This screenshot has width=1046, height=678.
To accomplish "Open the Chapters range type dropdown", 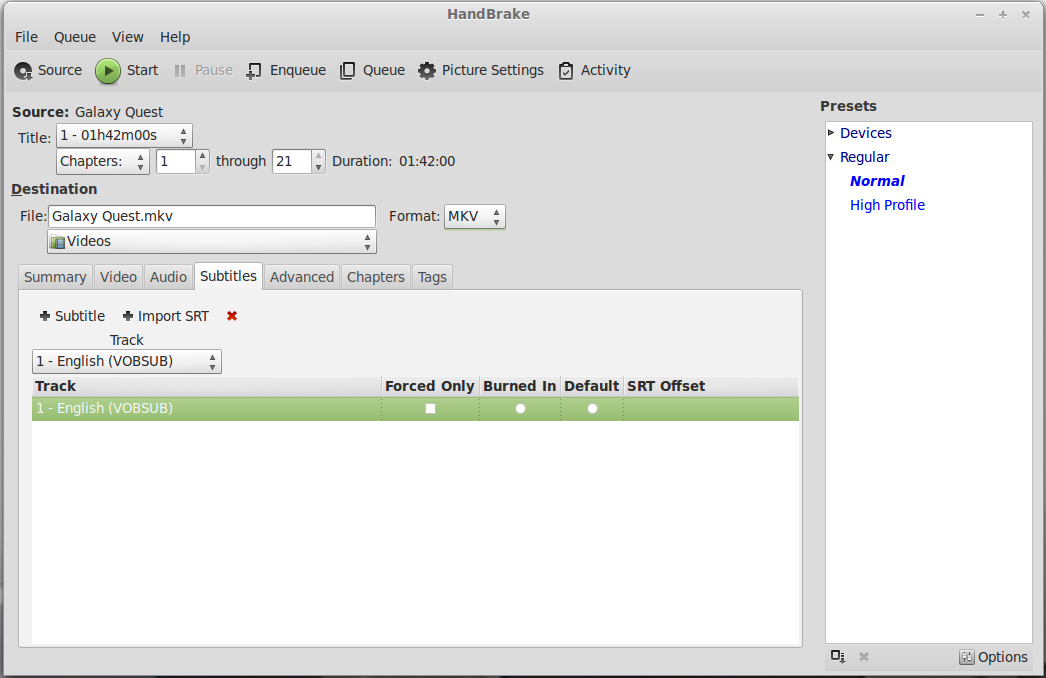I will [x=103, y=161].
